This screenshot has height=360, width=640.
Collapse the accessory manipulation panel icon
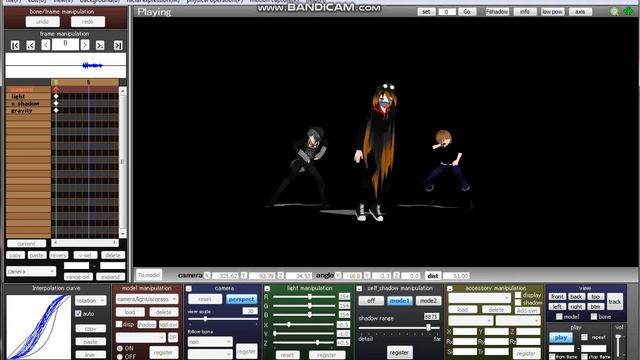tap(450, 289)
